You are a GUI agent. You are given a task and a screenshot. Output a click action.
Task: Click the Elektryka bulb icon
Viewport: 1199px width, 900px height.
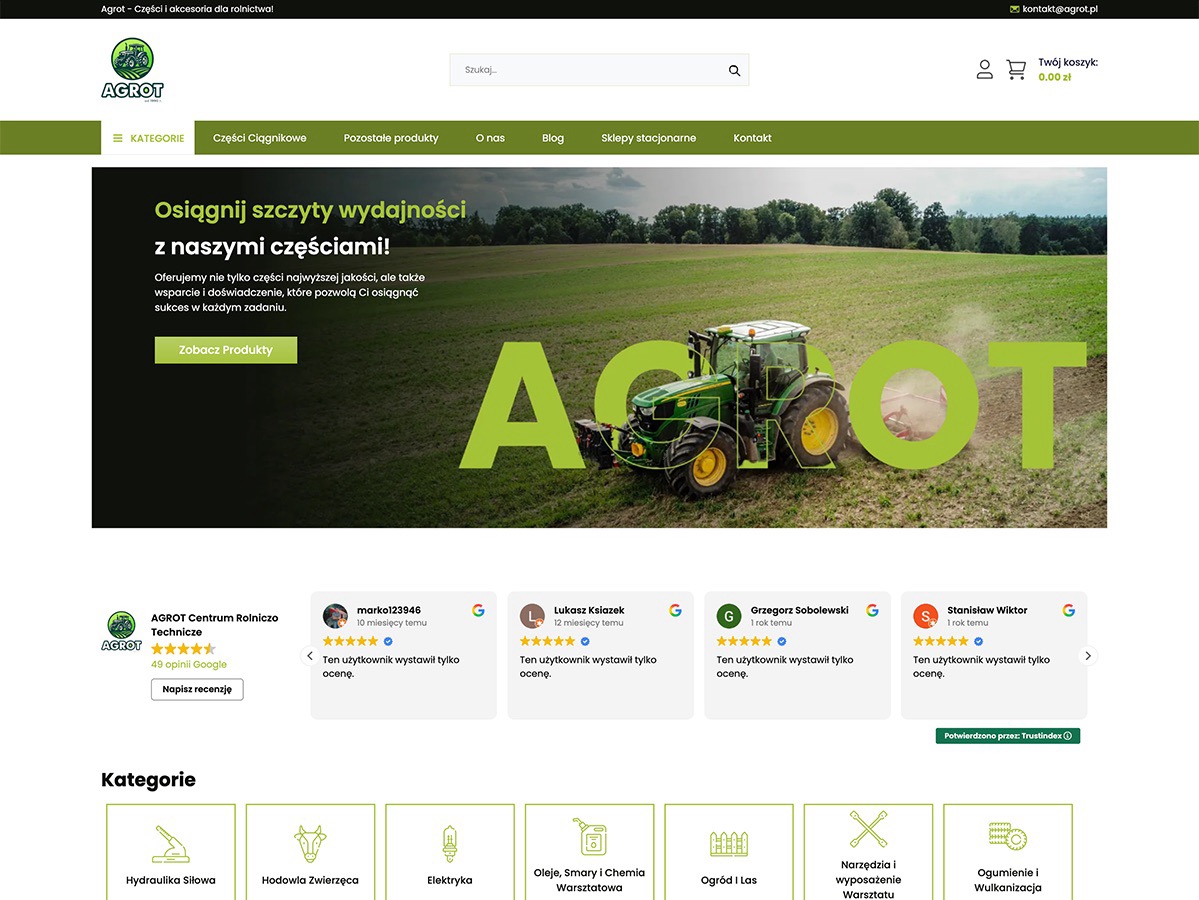(450, 844)
